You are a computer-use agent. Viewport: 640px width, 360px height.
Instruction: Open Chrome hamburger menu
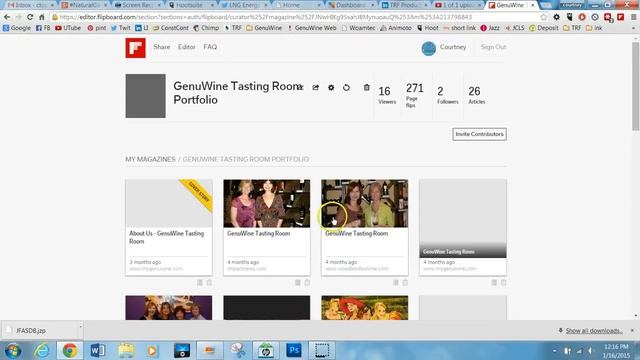point(633,17)
